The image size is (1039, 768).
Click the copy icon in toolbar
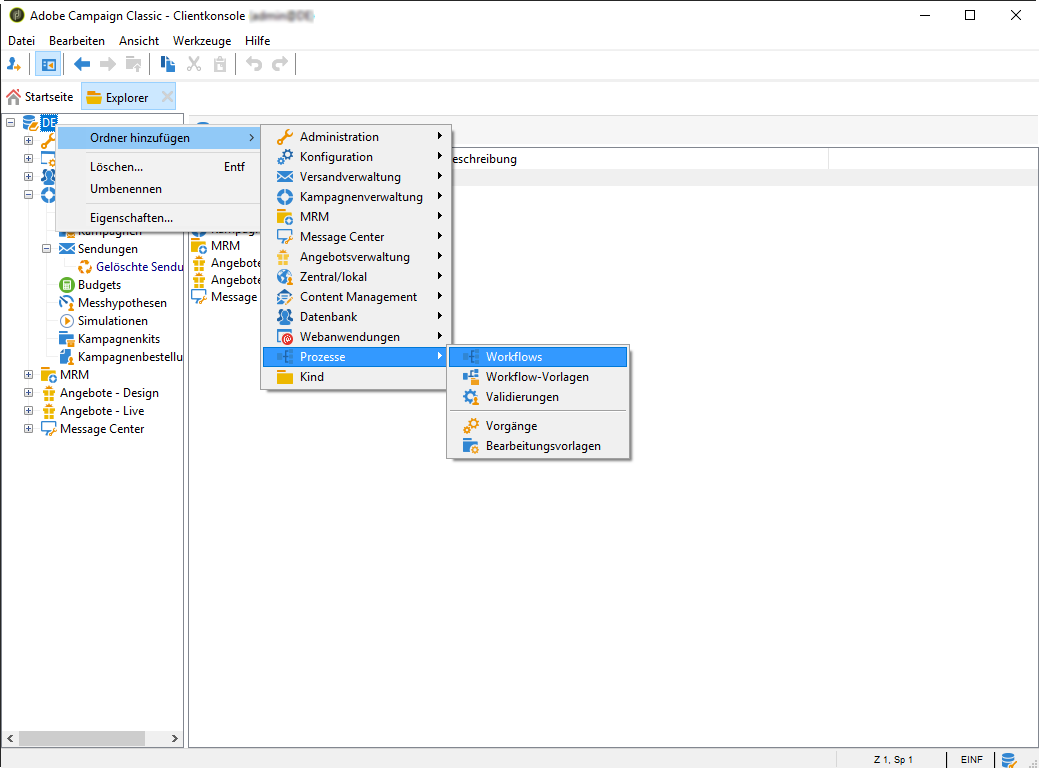tap(168, 64)
